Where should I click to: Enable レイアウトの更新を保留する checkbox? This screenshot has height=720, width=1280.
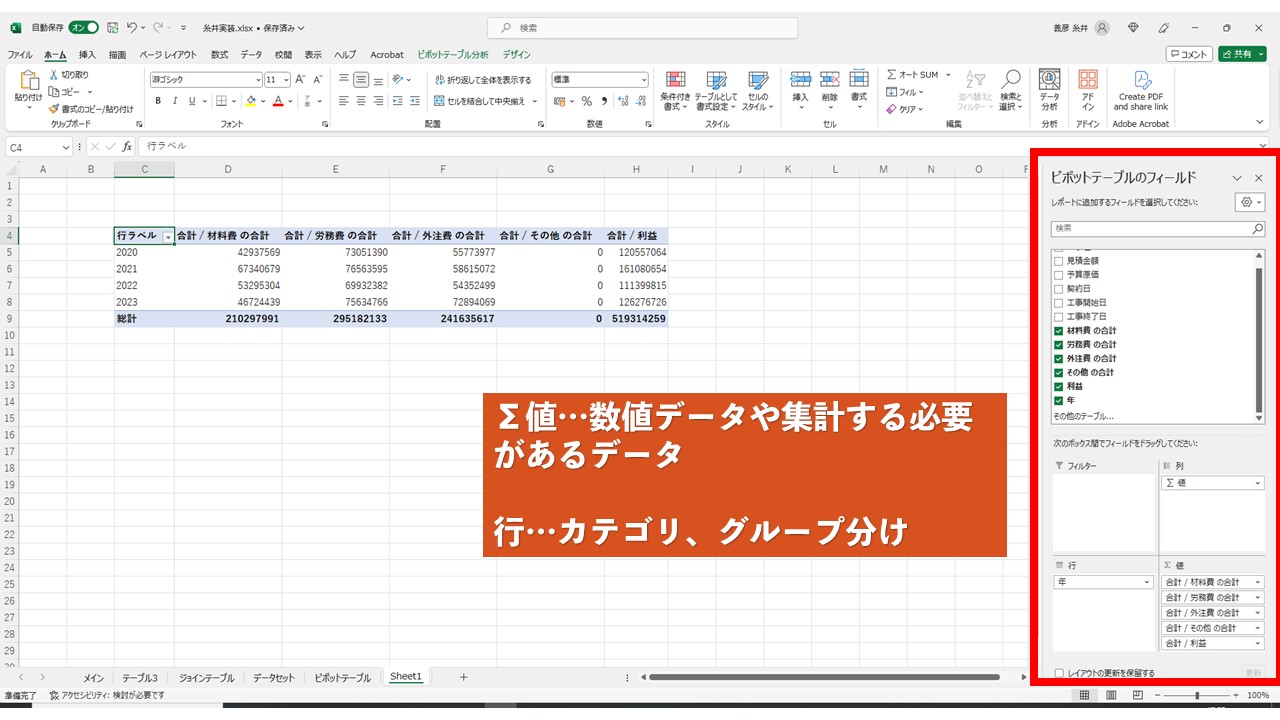click(x=1060, y=673)
